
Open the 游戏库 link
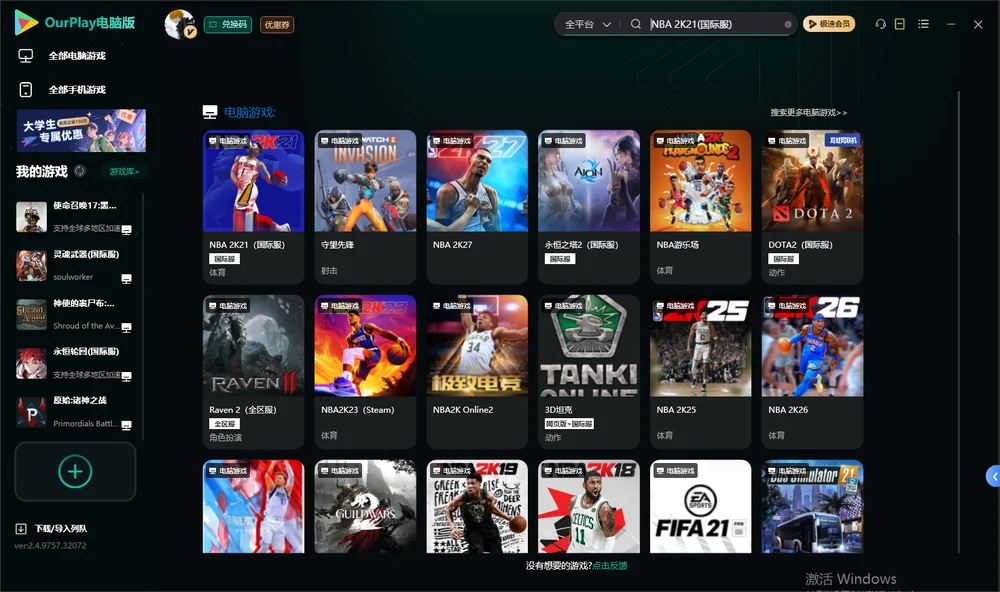click(x=124, y=171)
